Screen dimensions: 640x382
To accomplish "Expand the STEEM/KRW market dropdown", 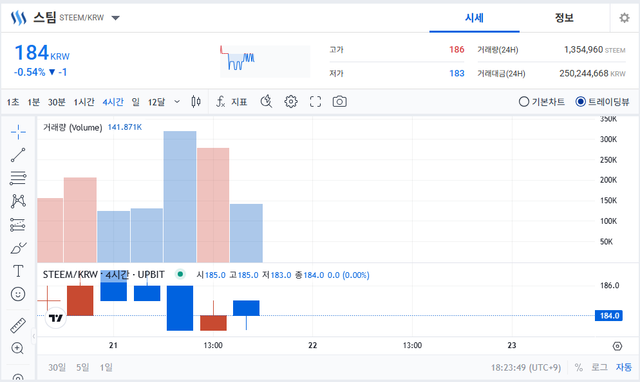I will [116, 18].
